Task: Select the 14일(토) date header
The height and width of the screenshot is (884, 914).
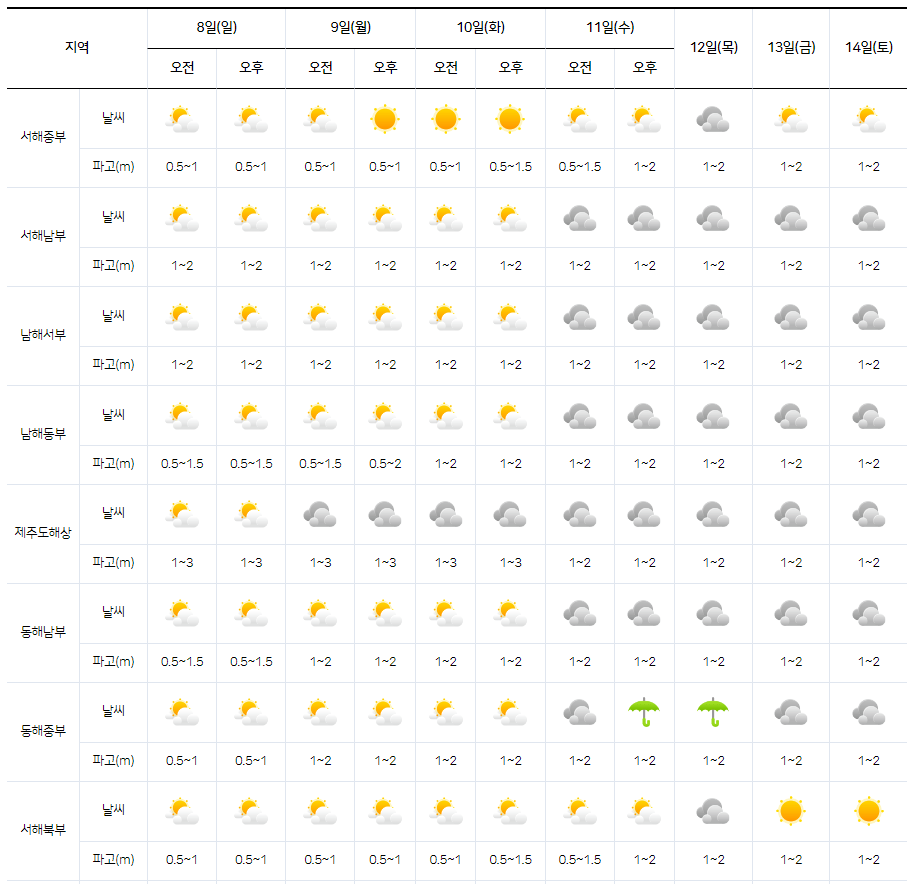Action: tap(869, 47)
